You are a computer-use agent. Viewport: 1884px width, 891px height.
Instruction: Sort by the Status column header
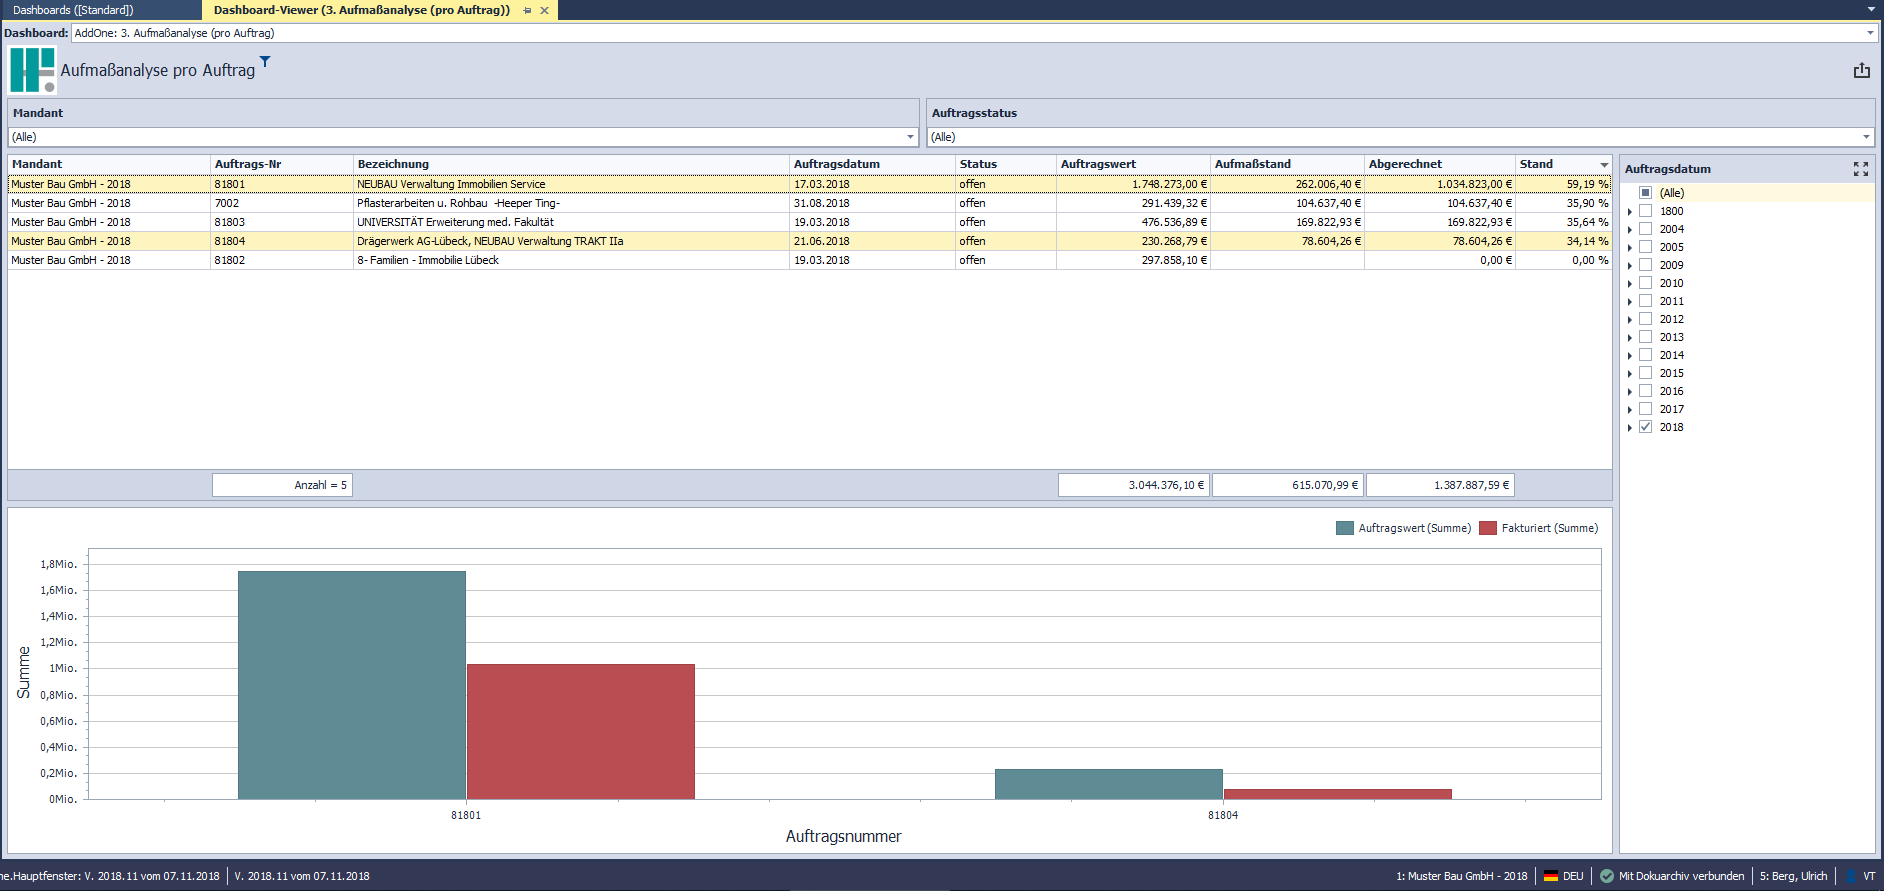[1006, 164]
